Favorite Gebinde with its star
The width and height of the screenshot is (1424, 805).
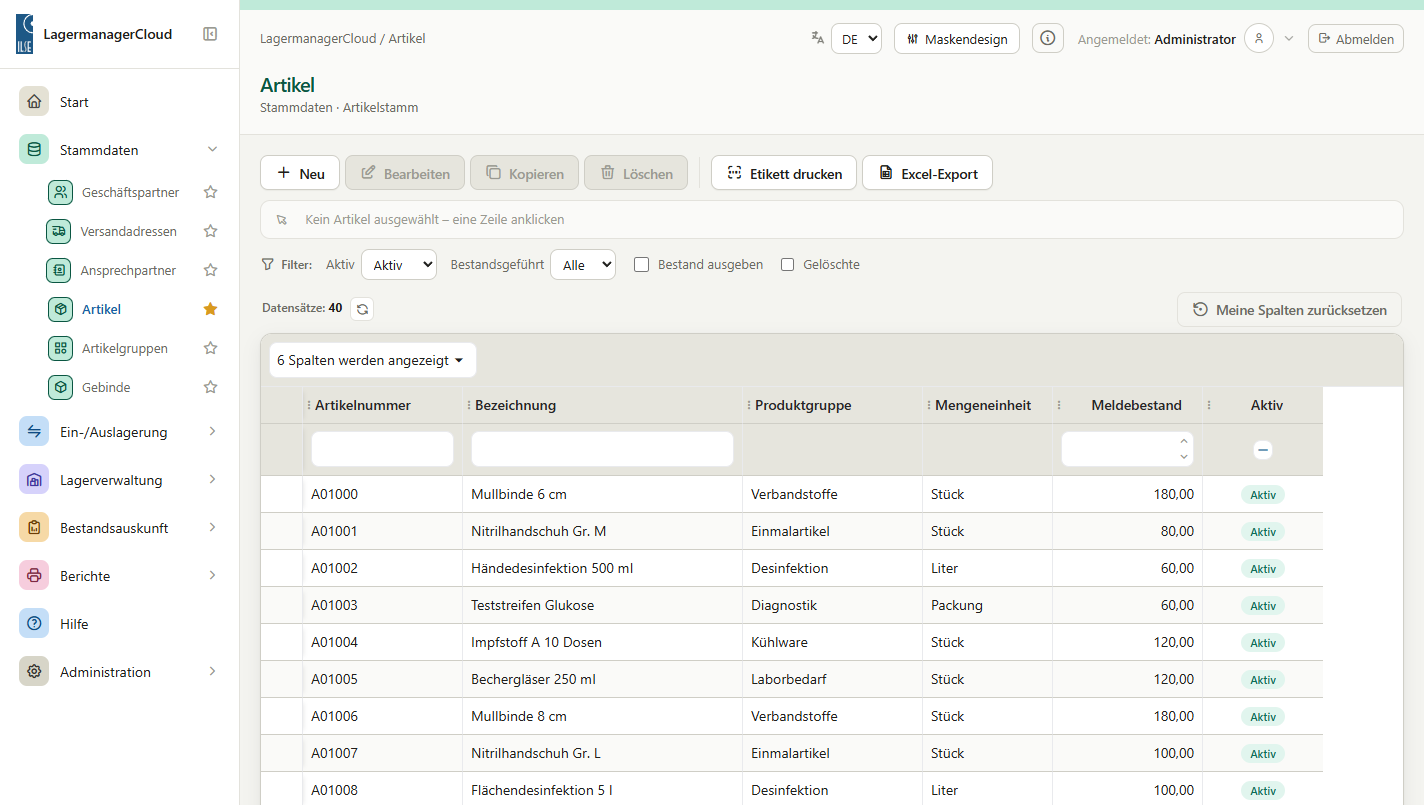point(210,387)
